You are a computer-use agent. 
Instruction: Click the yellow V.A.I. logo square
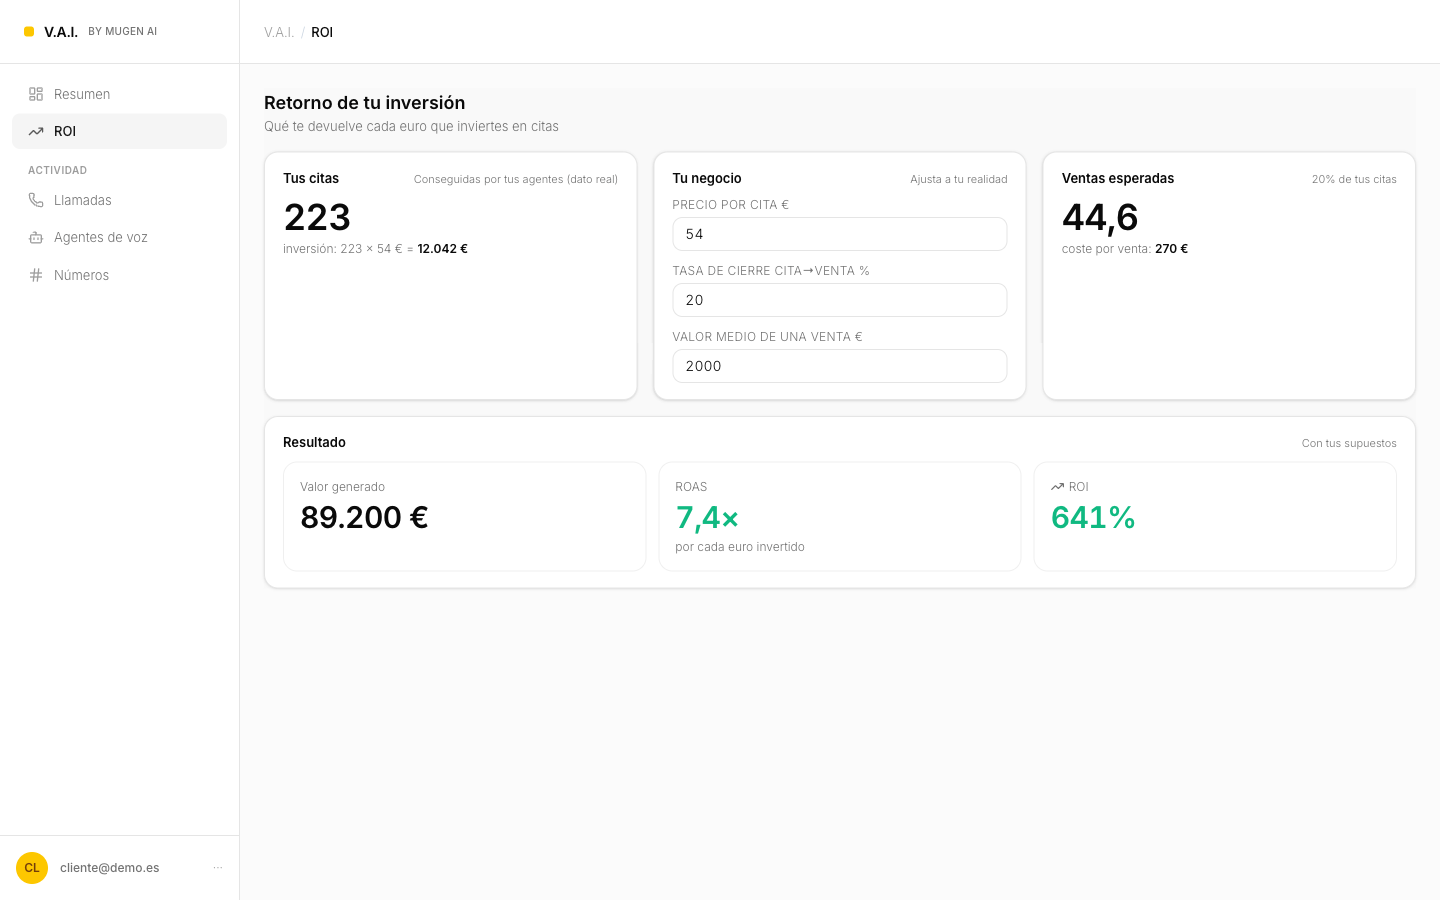(29, 32)
